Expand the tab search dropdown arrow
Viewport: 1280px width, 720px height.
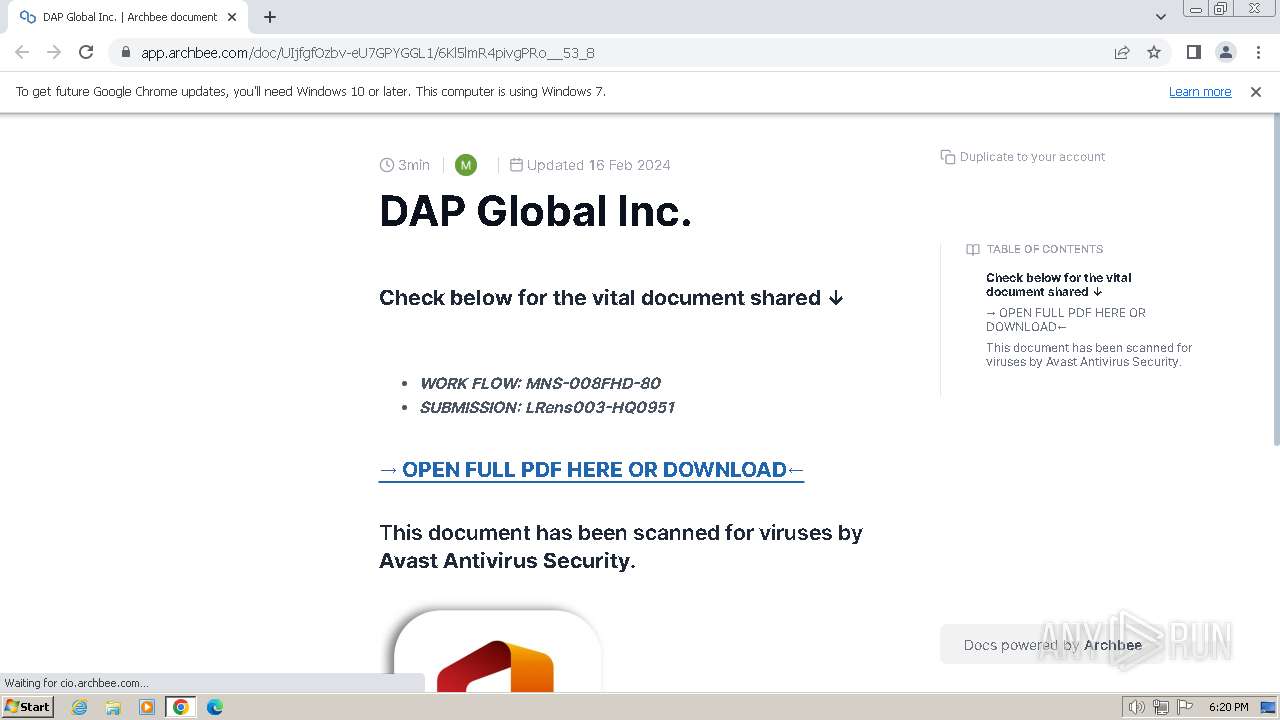click(1160, 17)
